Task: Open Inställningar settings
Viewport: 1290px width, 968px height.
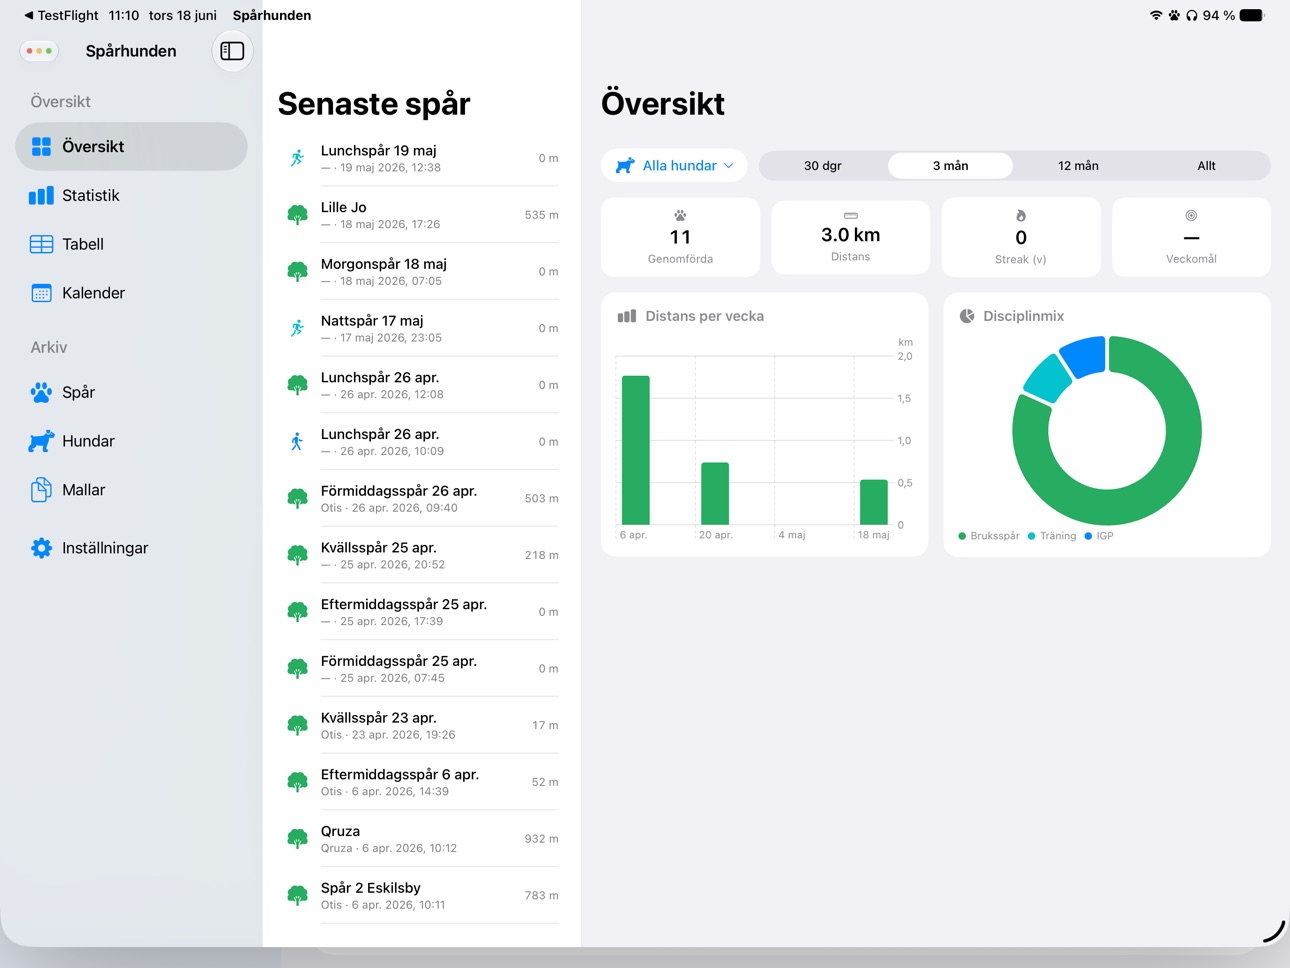Action: tap(131, 548)
